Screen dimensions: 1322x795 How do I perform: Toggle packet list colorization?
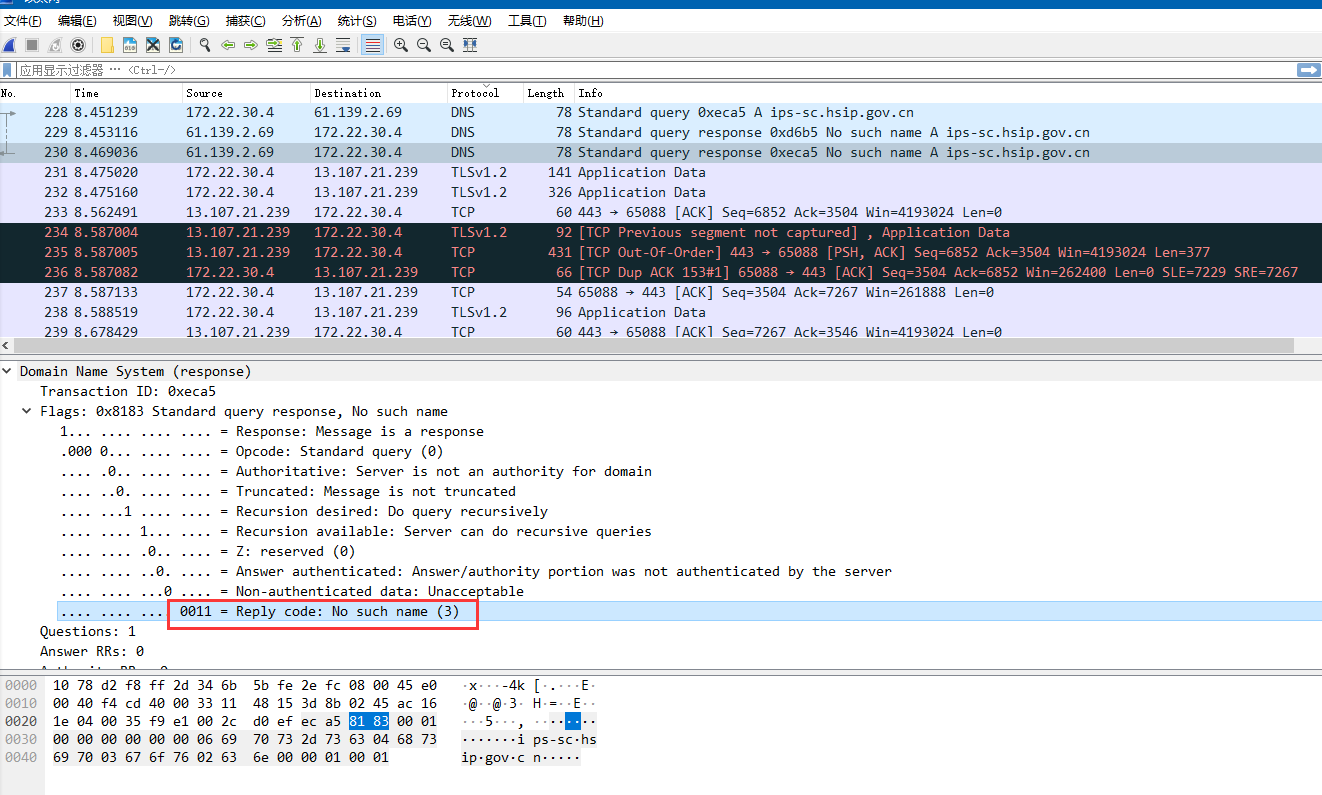coord(372,45)
